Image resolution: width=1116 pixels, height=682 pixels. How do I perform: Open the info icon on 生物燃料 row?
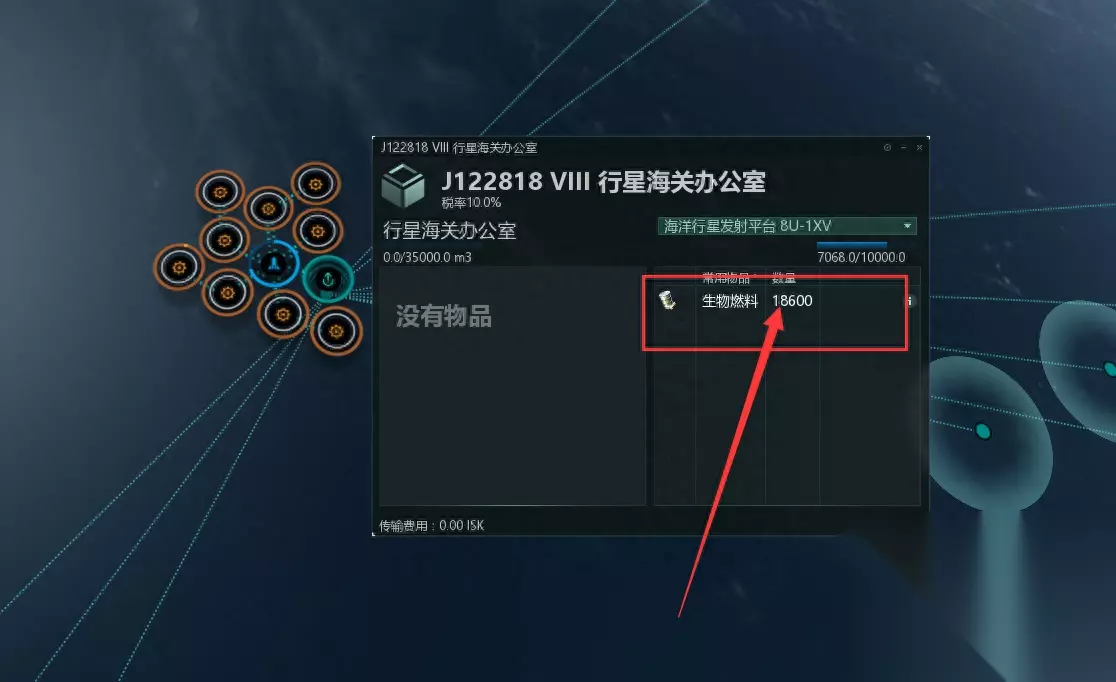click(x=909, y=301)
